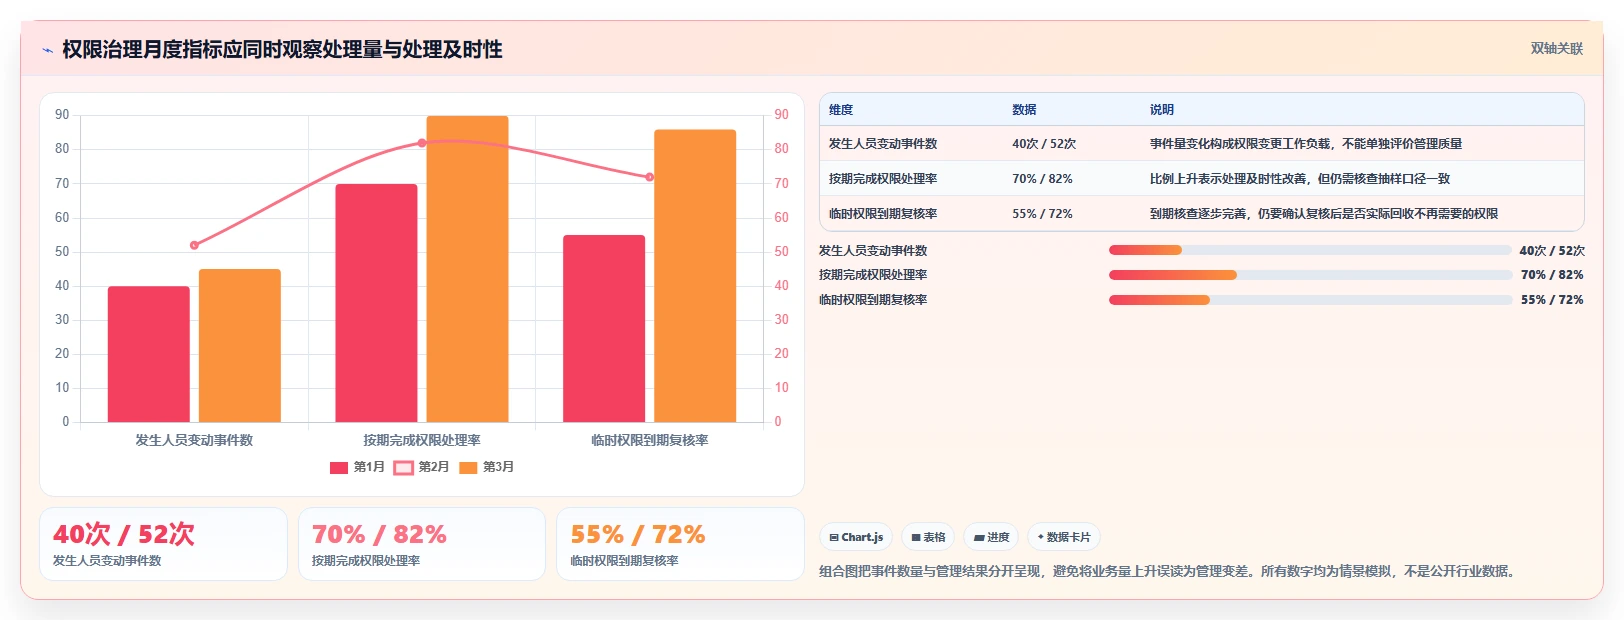1624x620 pixels.
Task: Click right axis value 90
Action: pyautogui.click(x=782, y=115)
